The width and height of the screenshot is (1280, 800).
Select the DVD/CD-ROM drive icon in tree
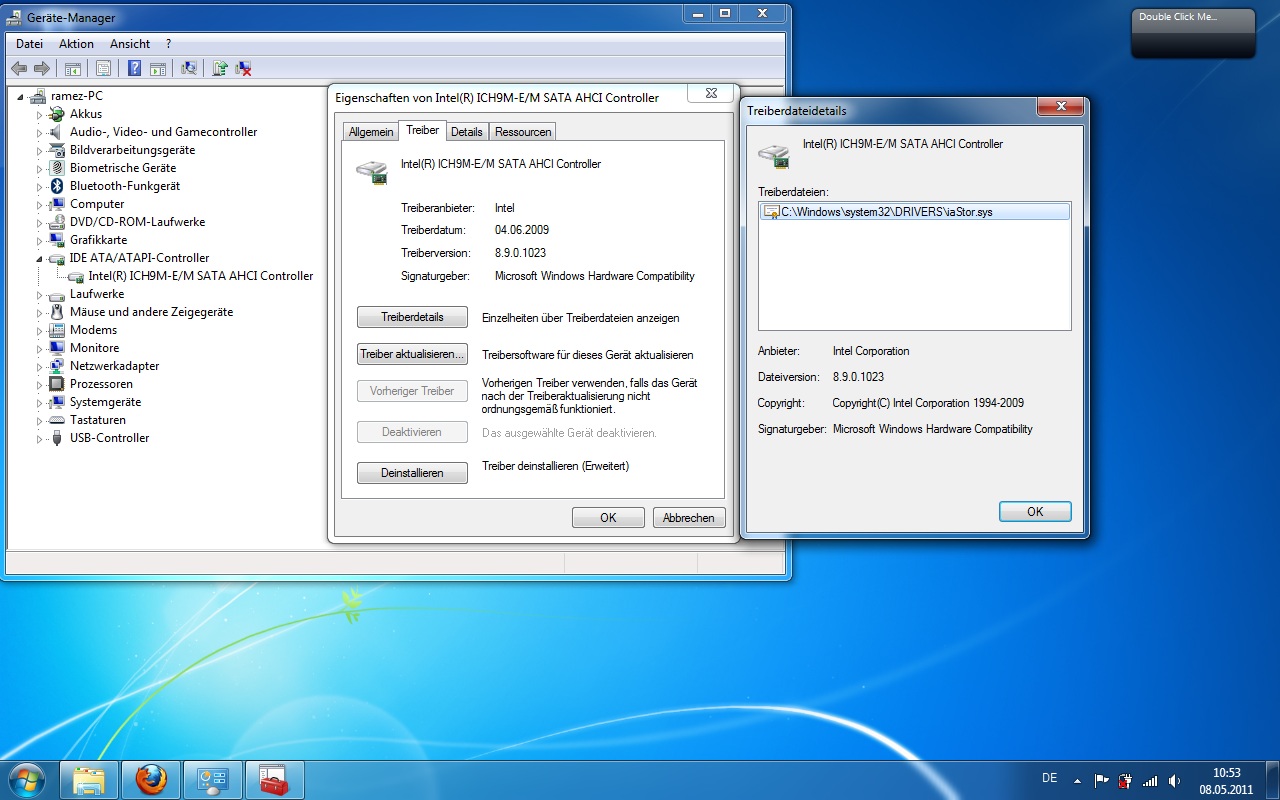coord(58,222)
